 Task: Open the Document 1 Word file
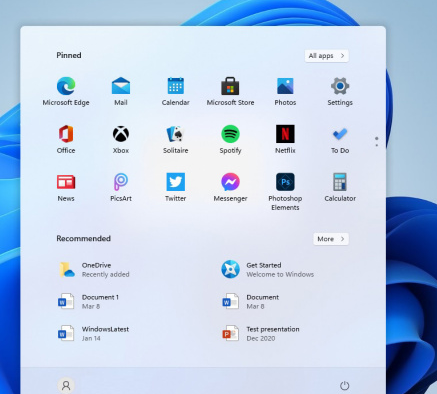[89, 302]
